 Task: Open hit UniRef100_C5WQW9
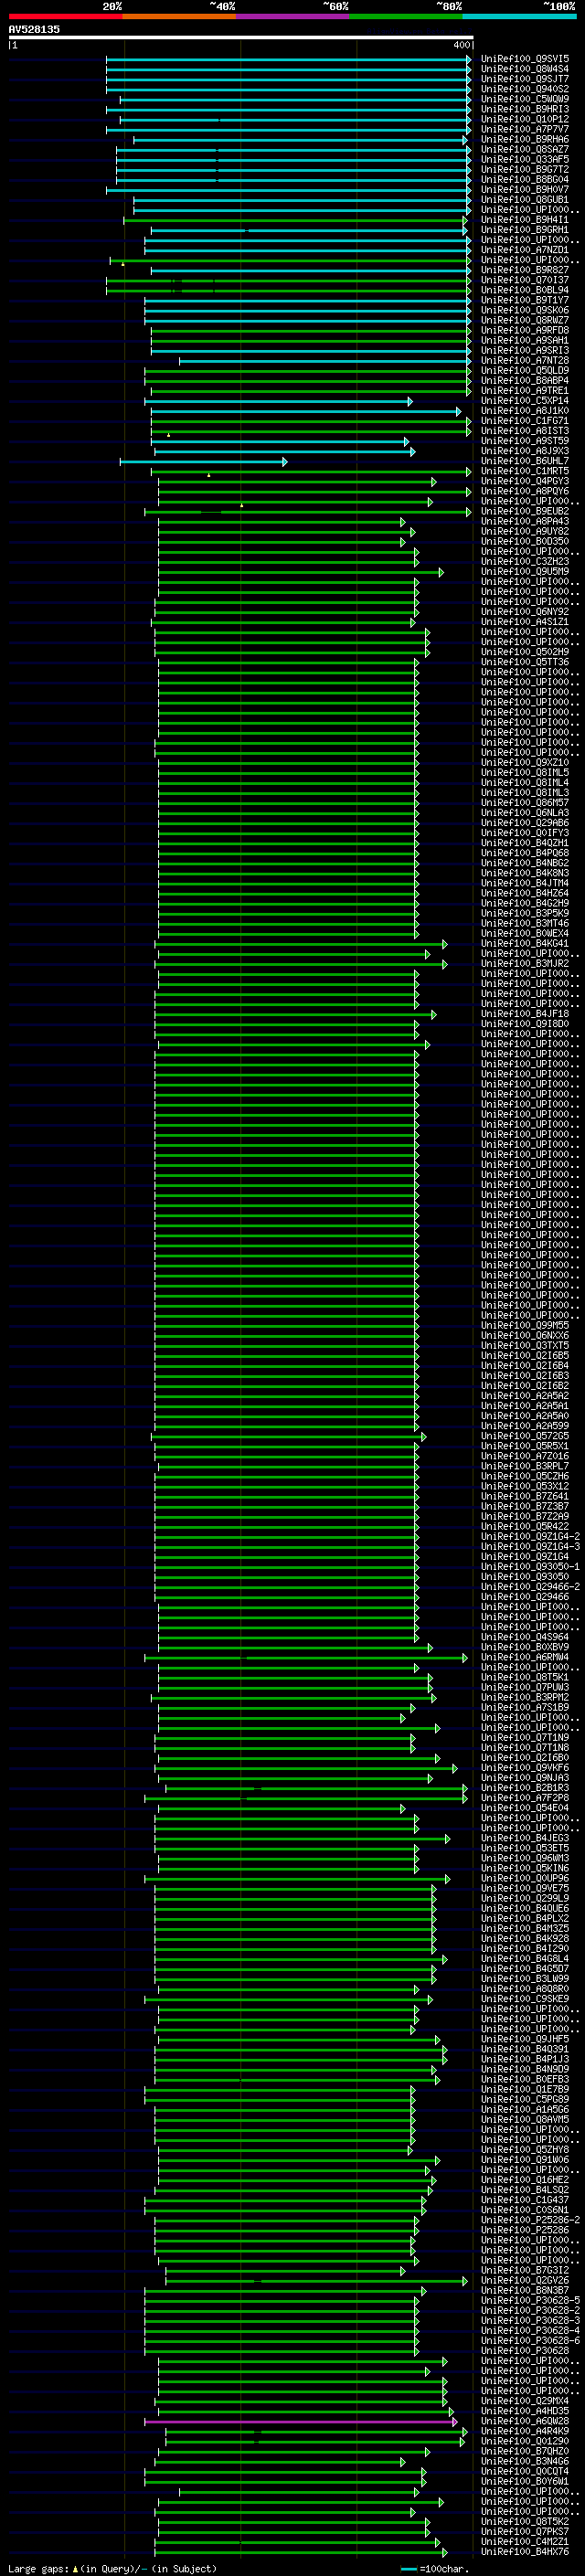[525, 99]
